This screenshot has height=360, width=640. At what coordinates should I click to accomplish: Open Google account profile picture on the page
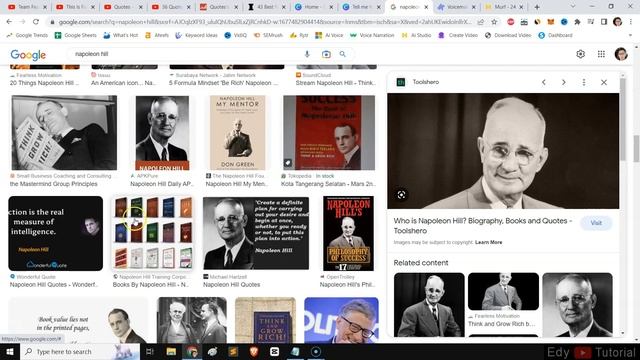click(x=621, y=54)
